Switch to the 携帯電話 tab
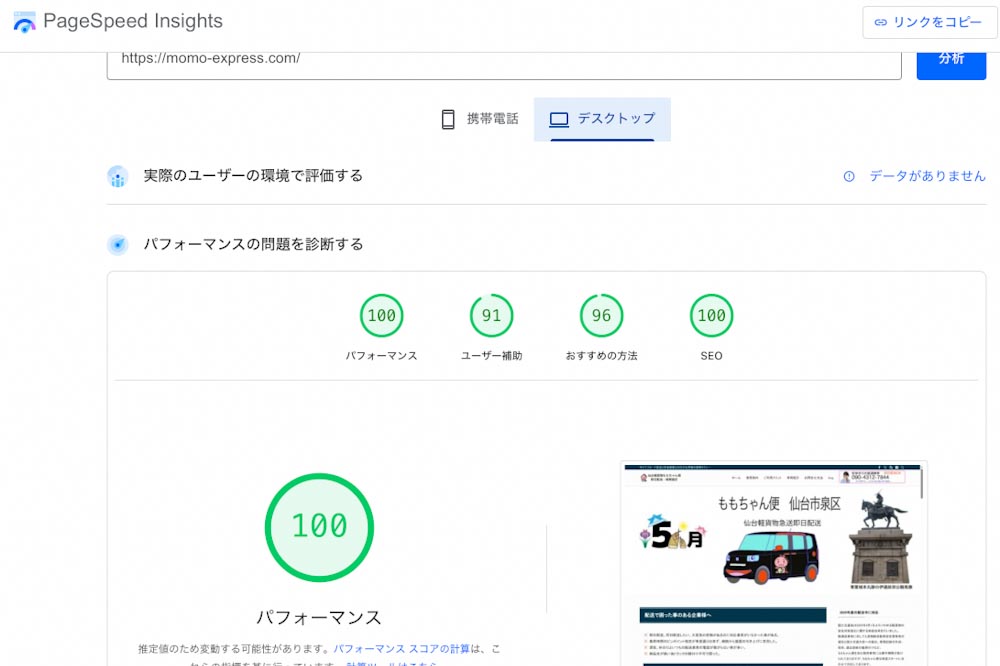The height and width of the screenshot is (666, 1000). (x=480, y=119)
